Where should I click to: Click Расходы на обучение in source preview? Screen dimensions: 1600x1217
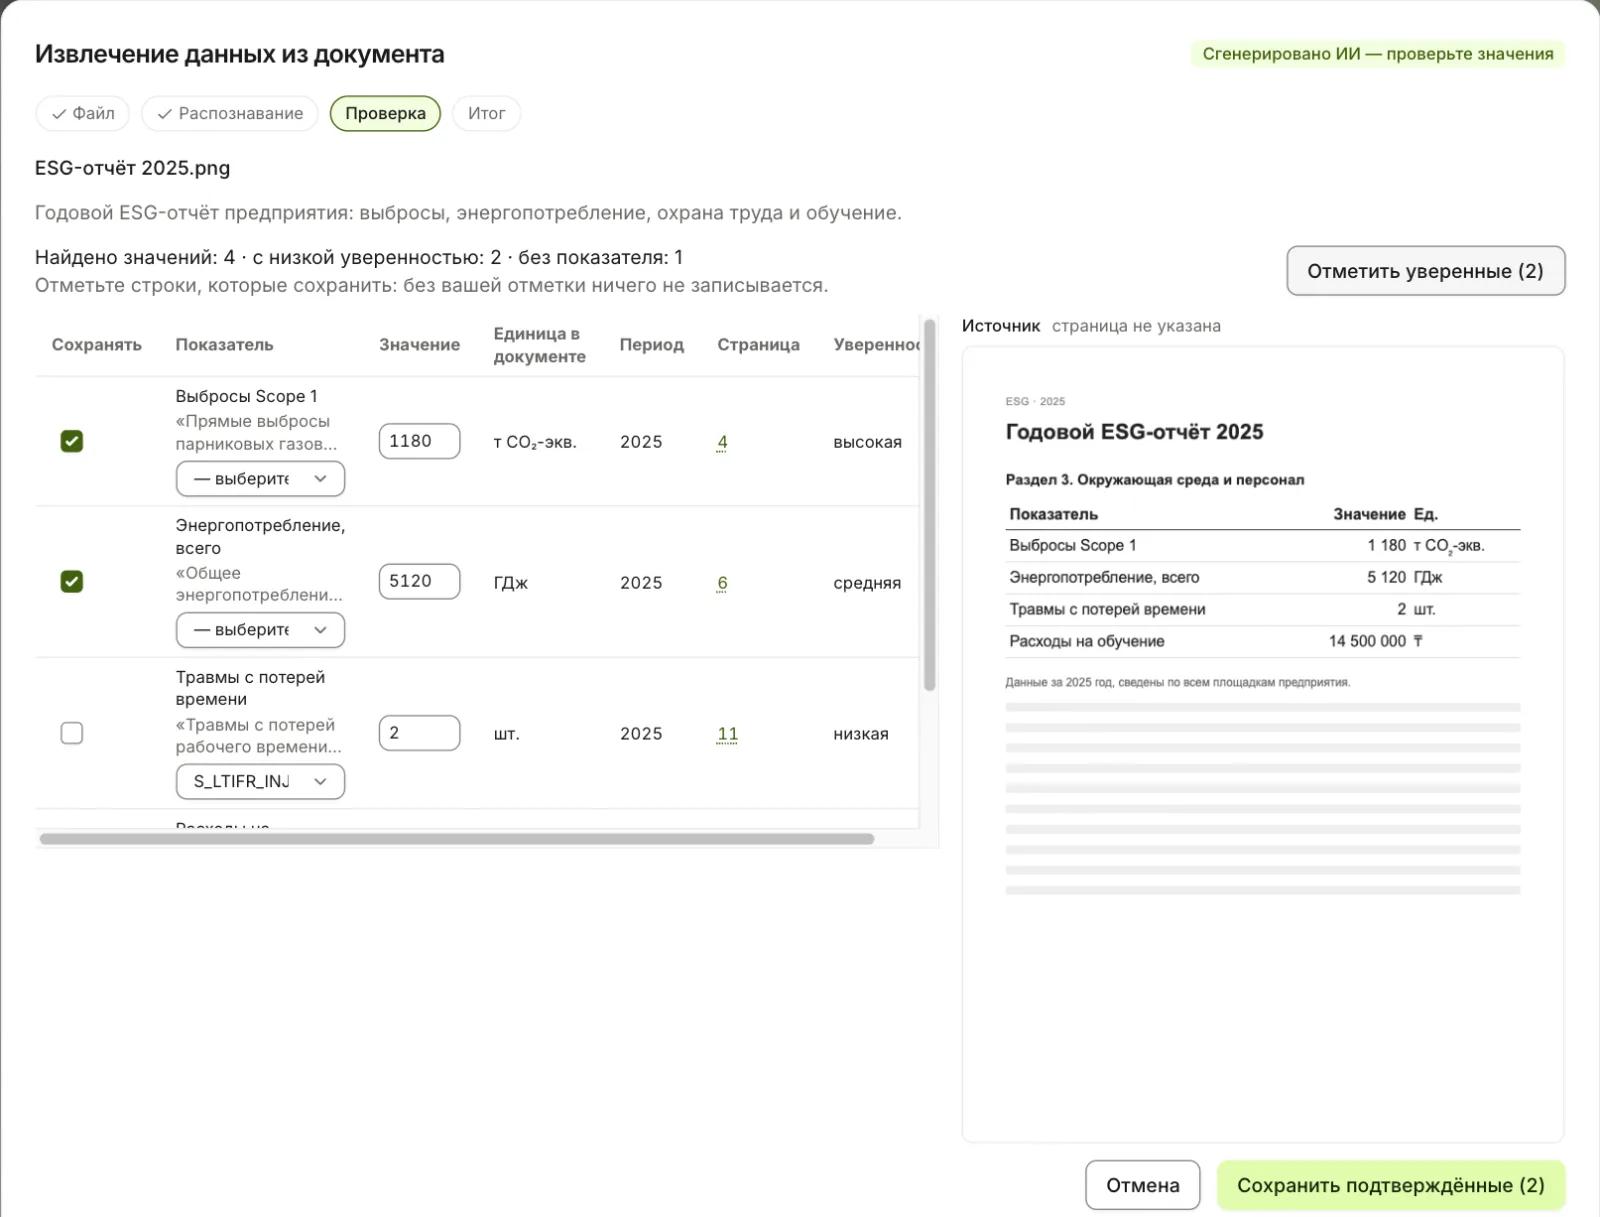point(1086,641)
